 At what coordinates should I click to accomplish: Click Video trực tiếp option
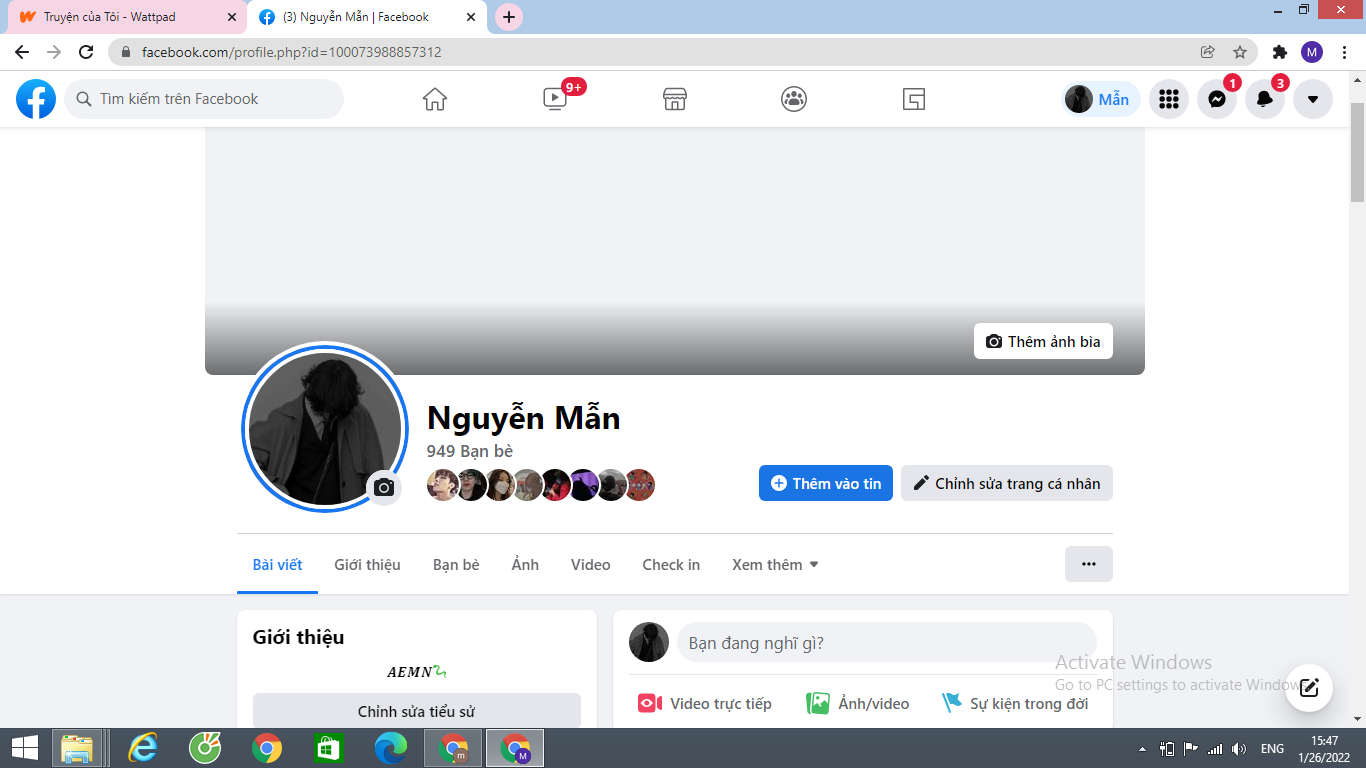(705, 703)
